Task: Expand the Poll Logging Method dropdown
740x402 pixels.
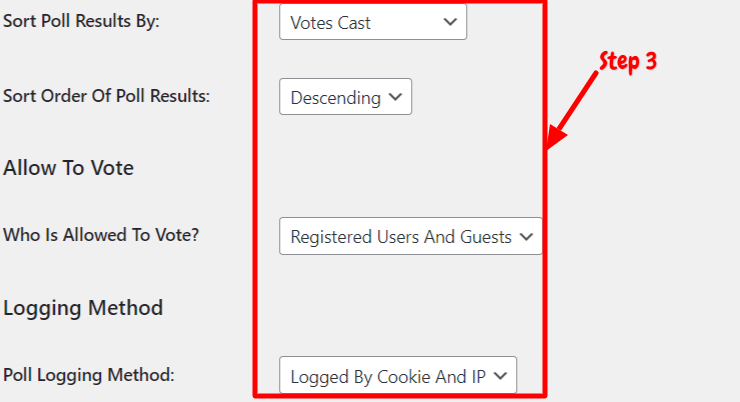Action: tap(398, 375)
